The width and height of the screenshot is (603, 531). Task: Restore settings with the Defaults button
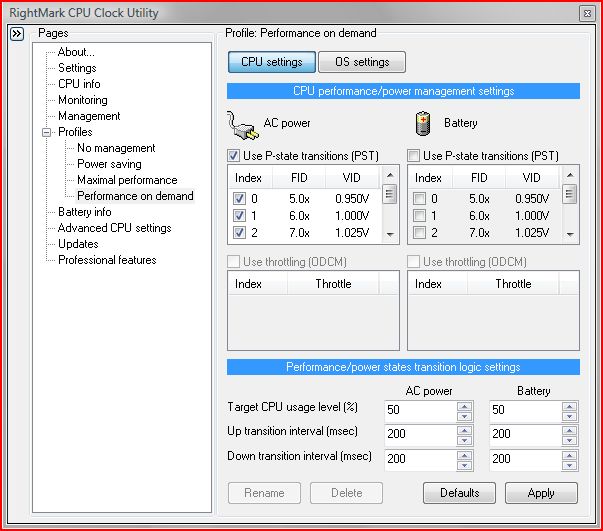click(x=460, y=493)
